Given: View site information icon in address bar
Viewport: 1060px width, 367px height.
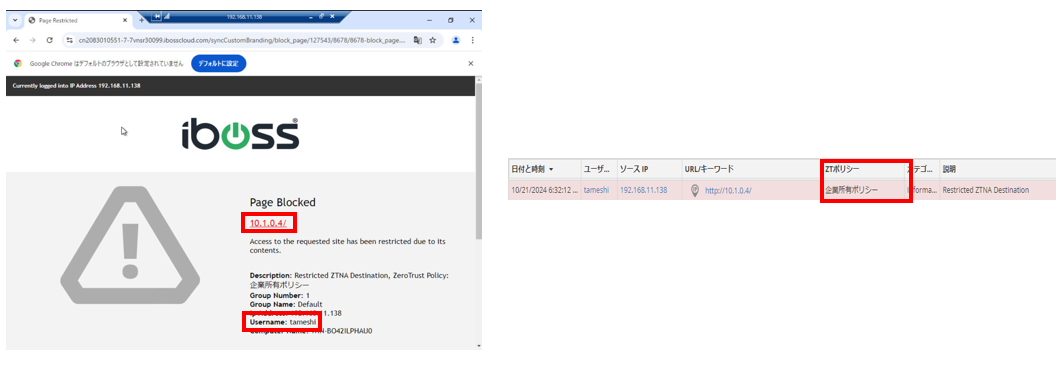Looking at the screenshot, I should (x=70, y=40).
